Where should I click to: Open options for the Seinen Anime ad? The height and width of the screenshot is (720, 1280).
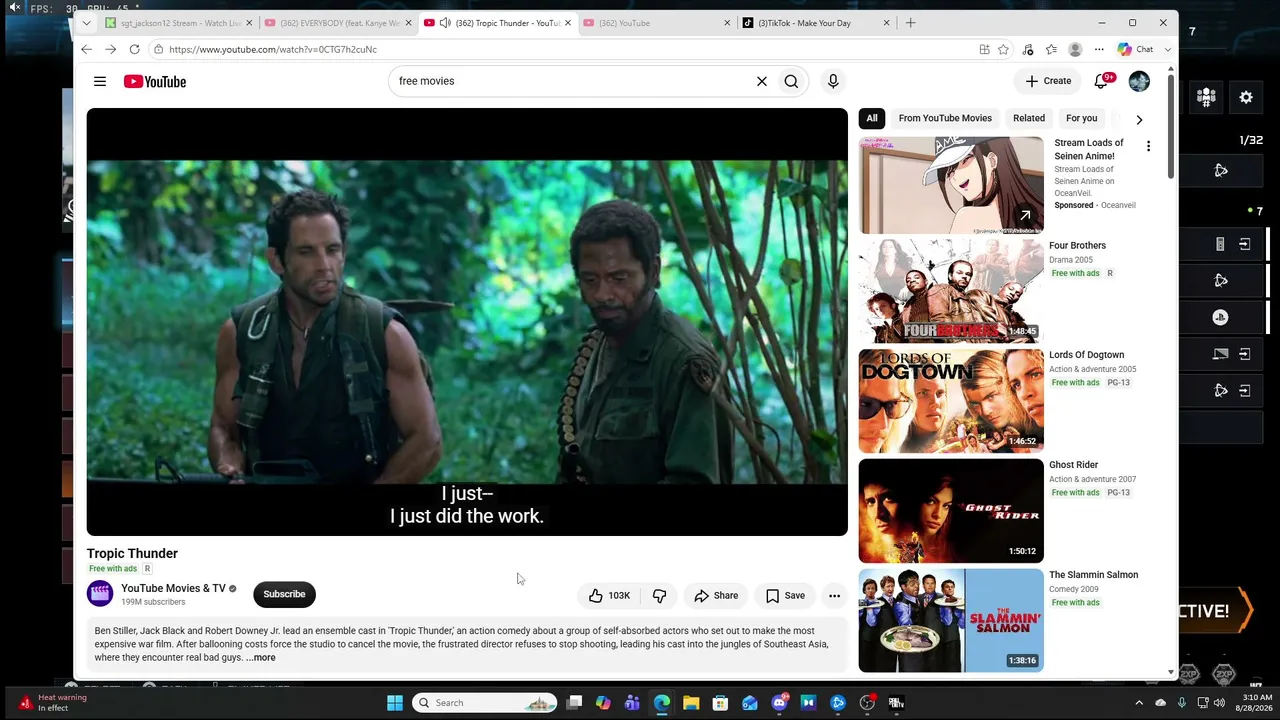point(1148,146)
